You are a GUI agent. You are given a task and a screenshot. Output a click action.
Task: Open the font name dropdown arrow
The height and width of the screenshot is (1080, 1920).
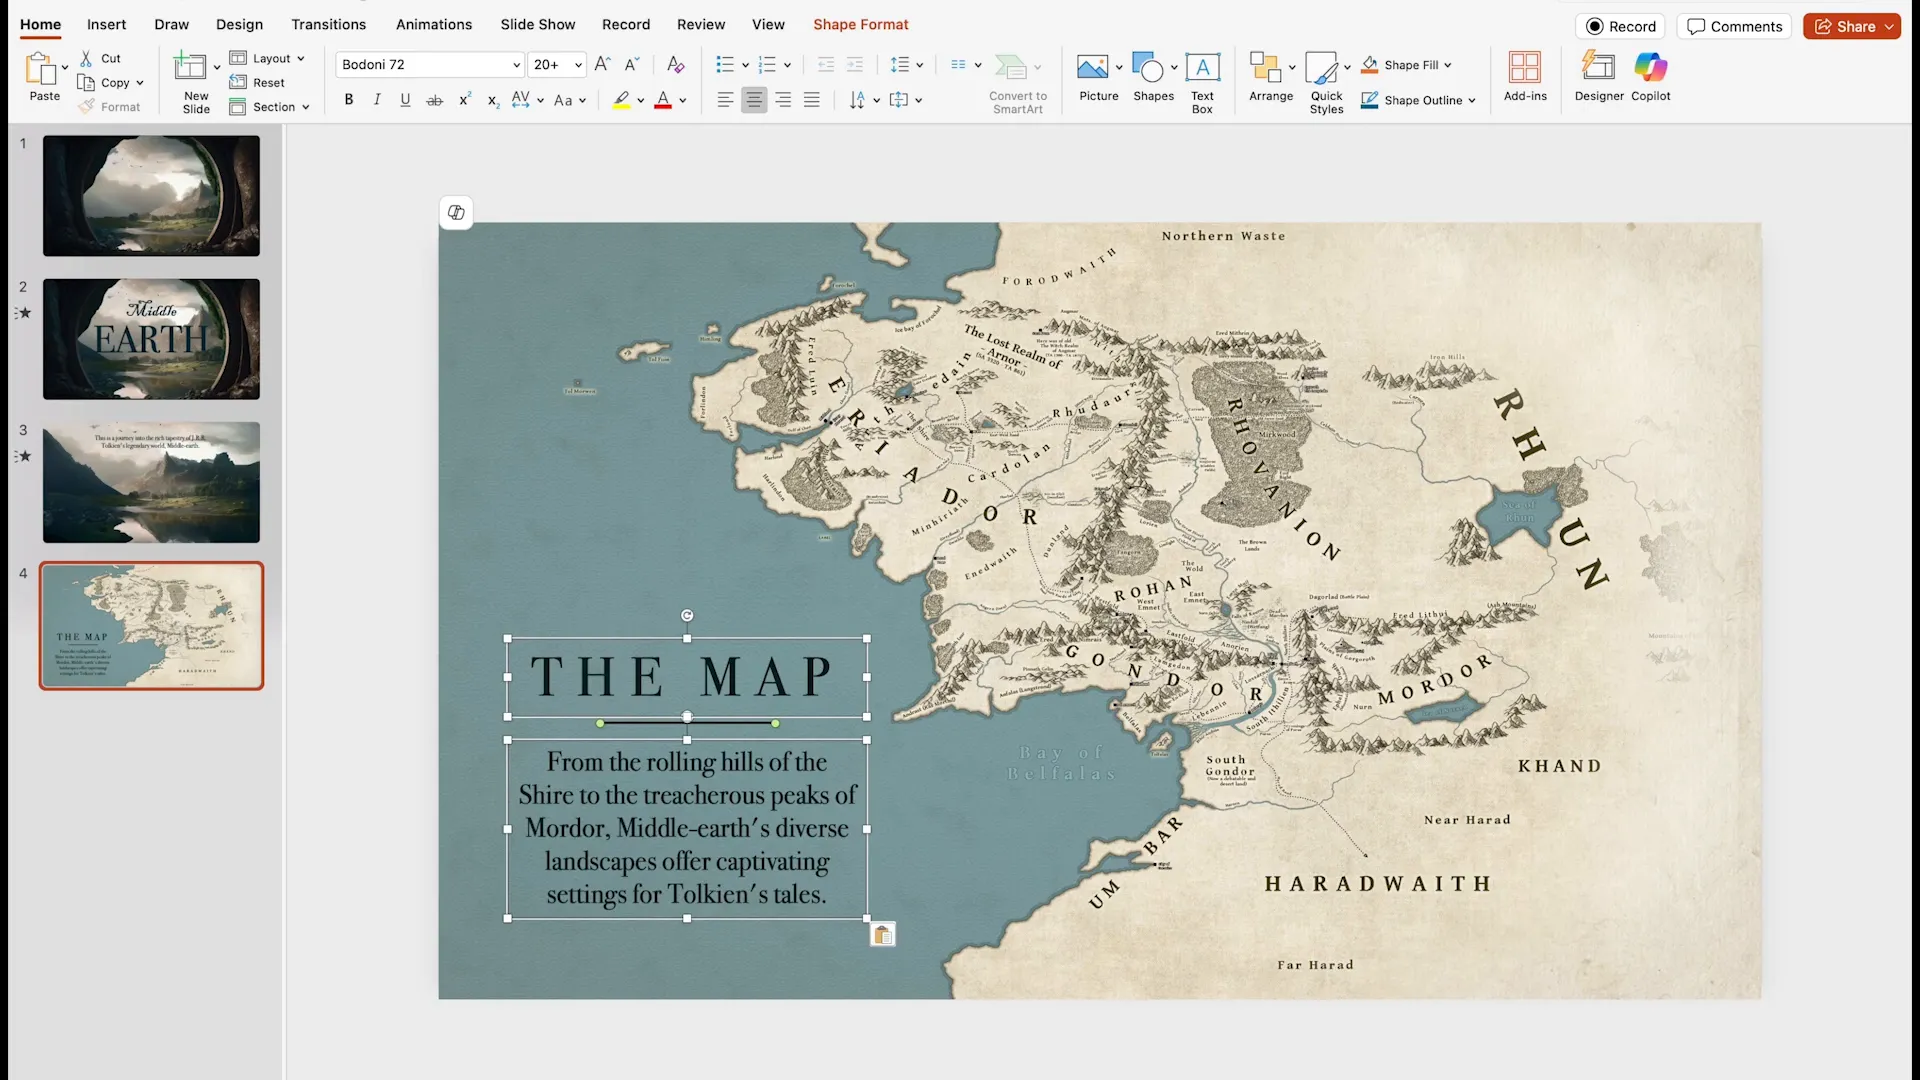click(x=516, y=65)
